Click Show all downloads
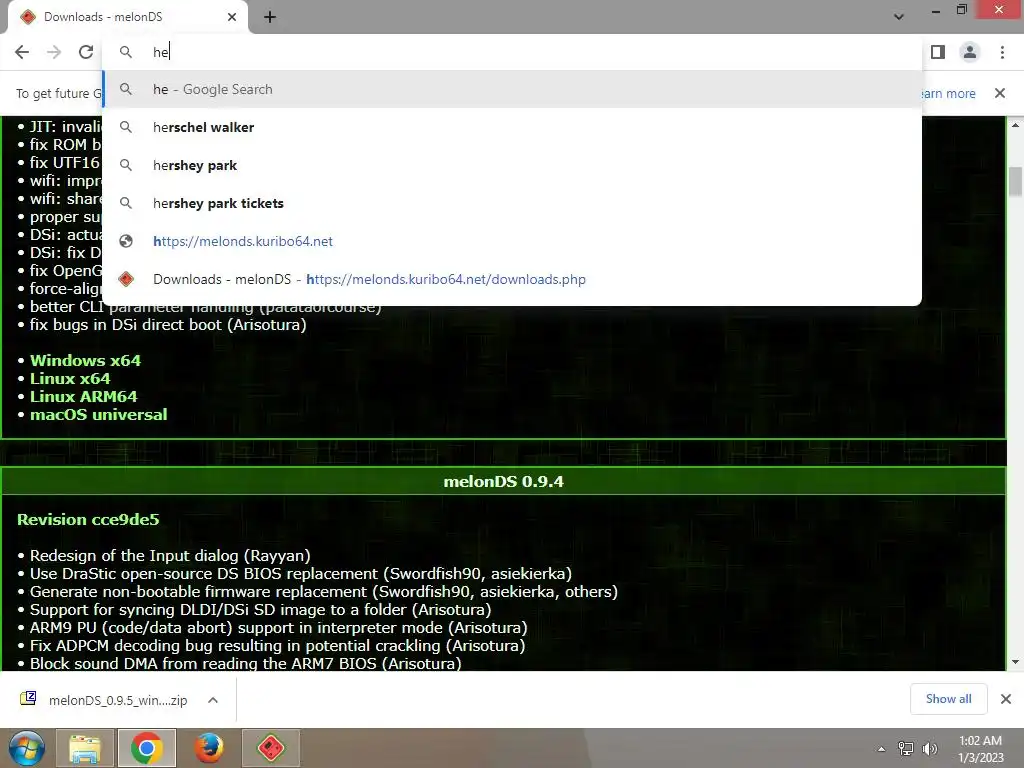 [948, 699]
